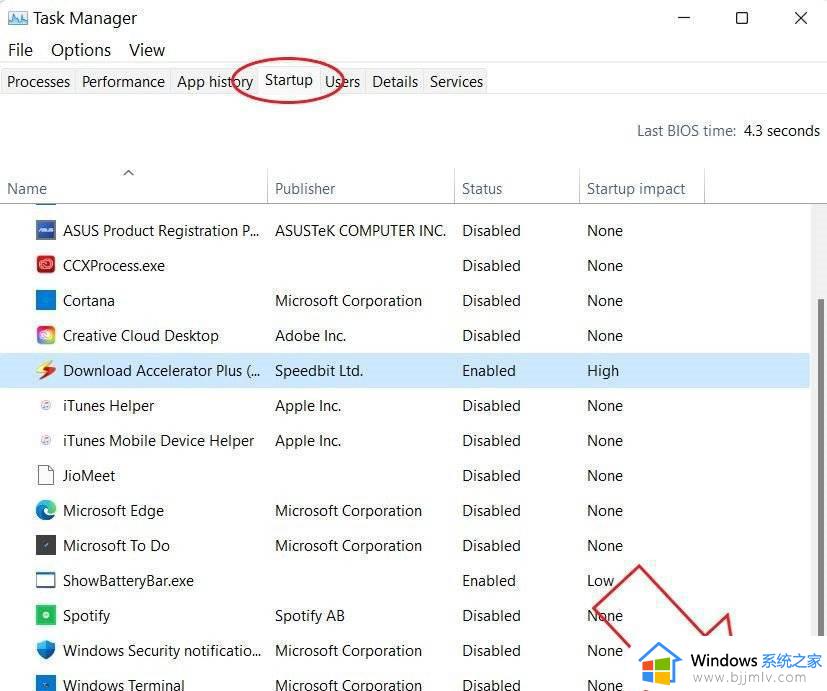
Task: Click the Windows Security shield icon
Action: [x=46, y=650]
